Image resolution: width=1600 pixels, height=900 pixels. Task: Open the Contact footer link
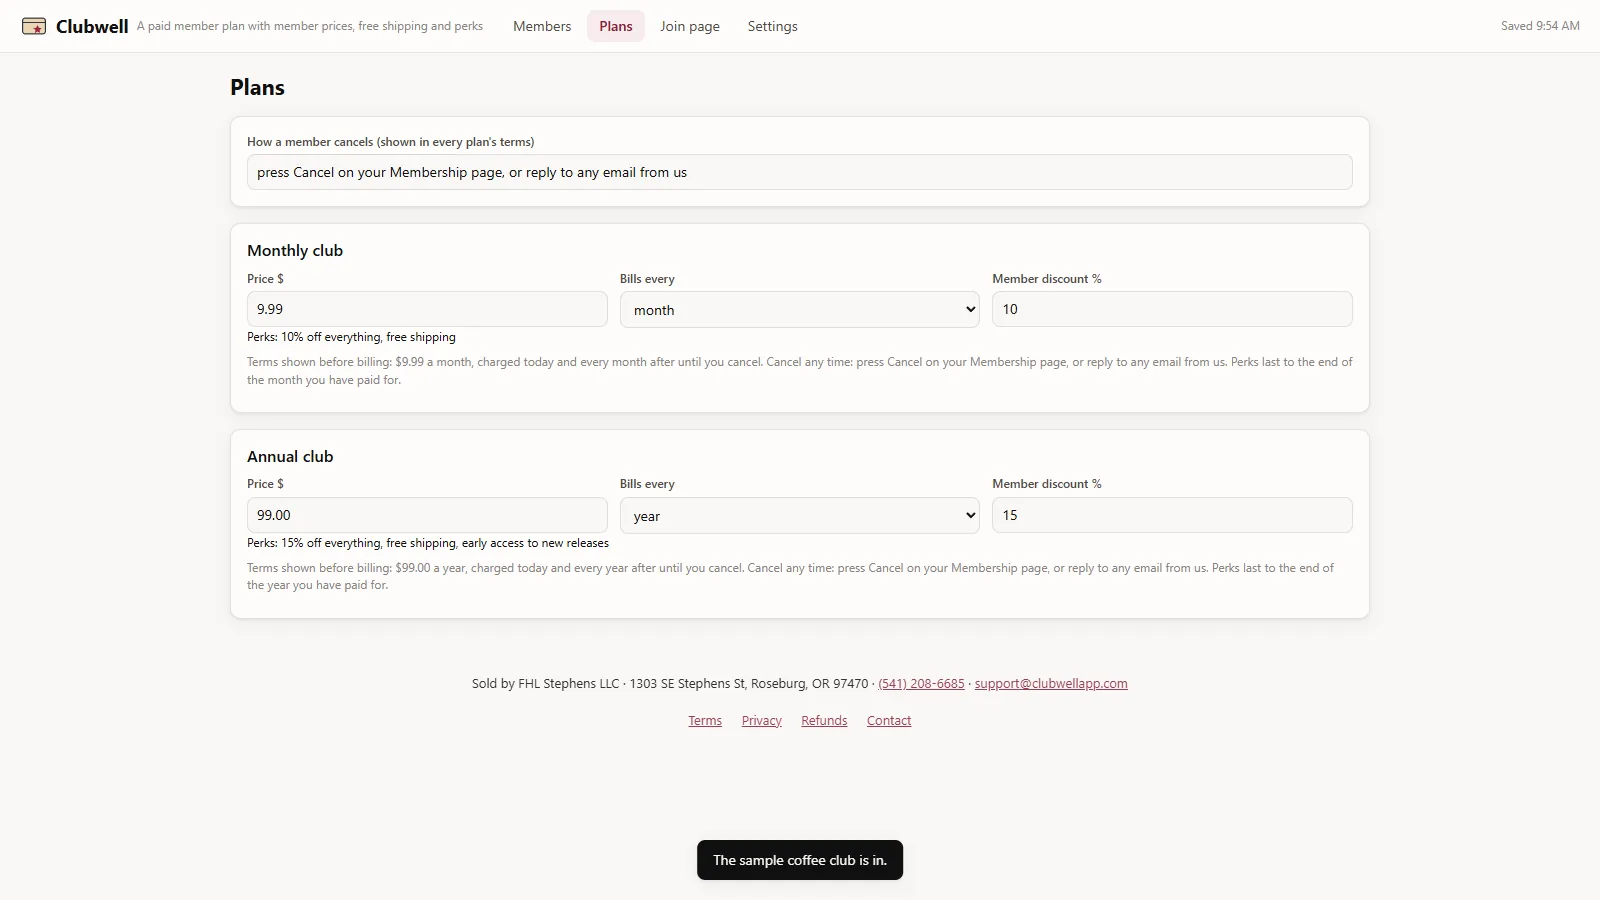tap(889, 721)
